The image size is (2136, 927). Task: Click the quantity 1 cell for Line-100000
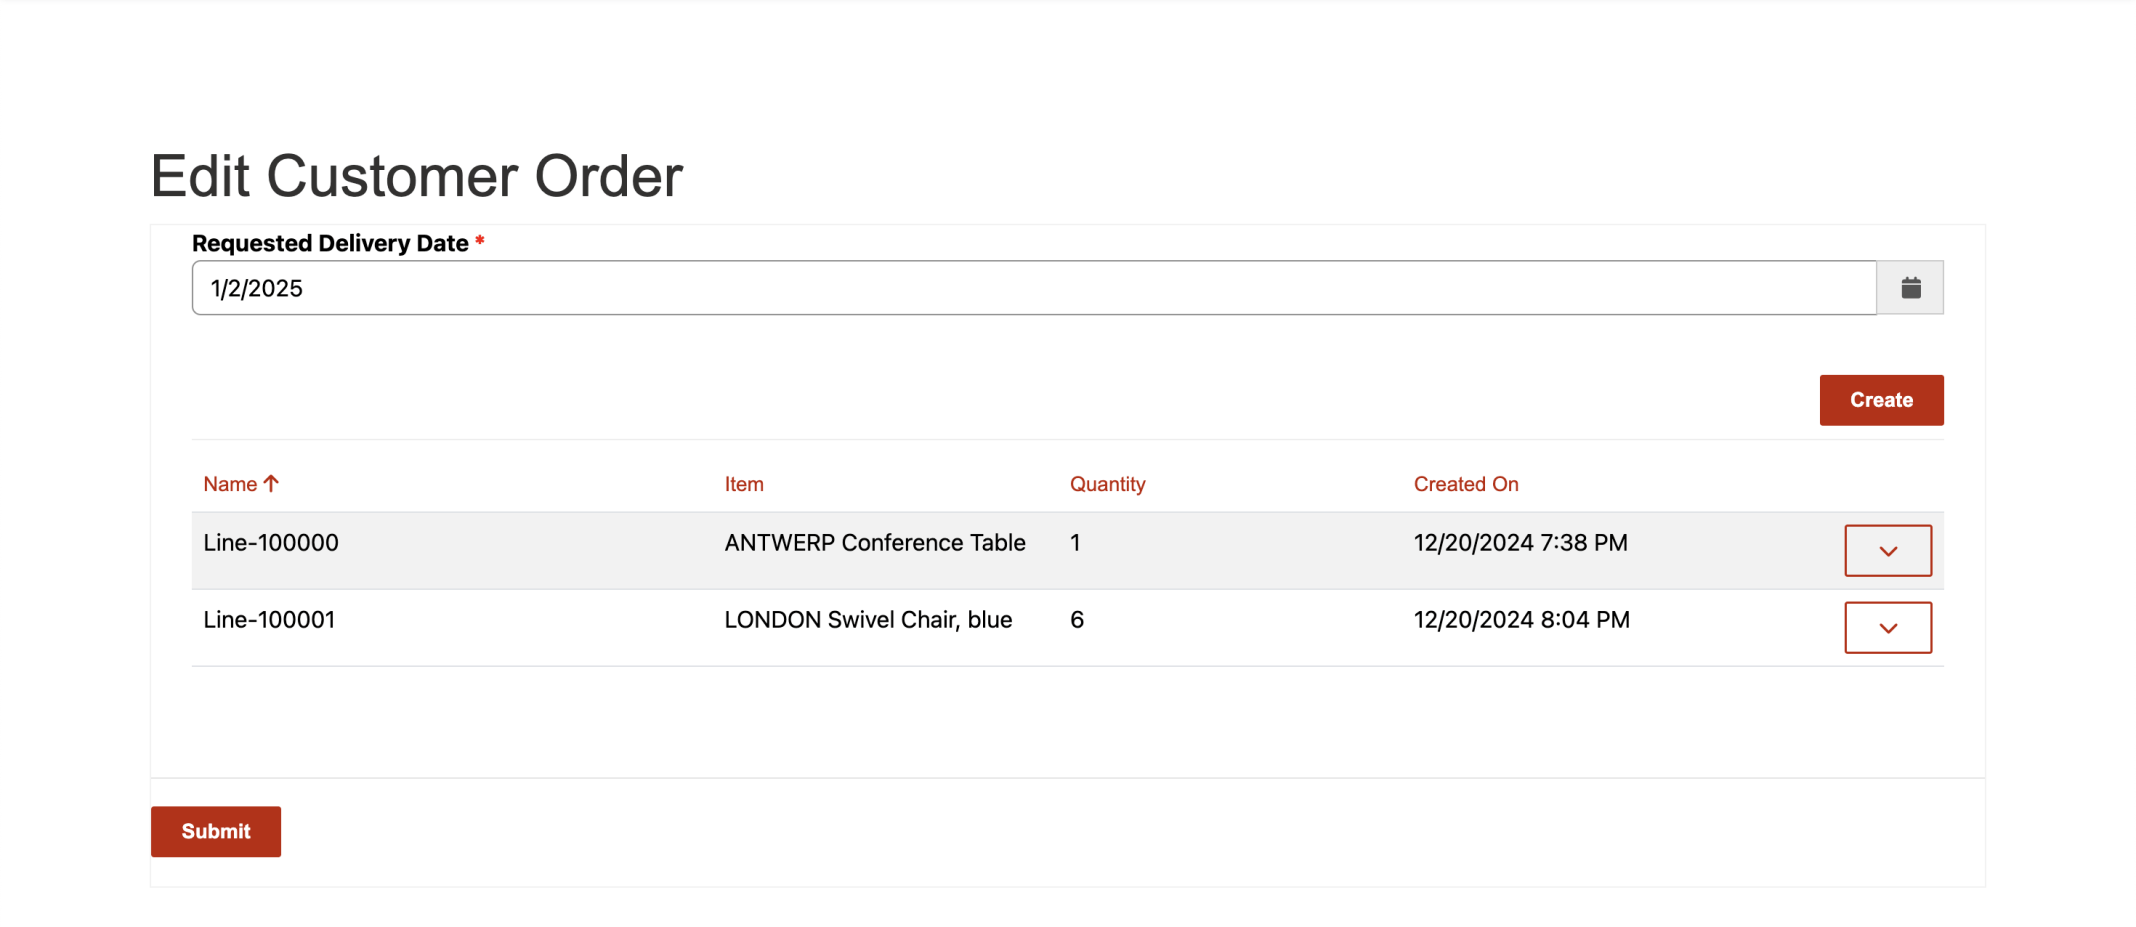point(1075,543)
